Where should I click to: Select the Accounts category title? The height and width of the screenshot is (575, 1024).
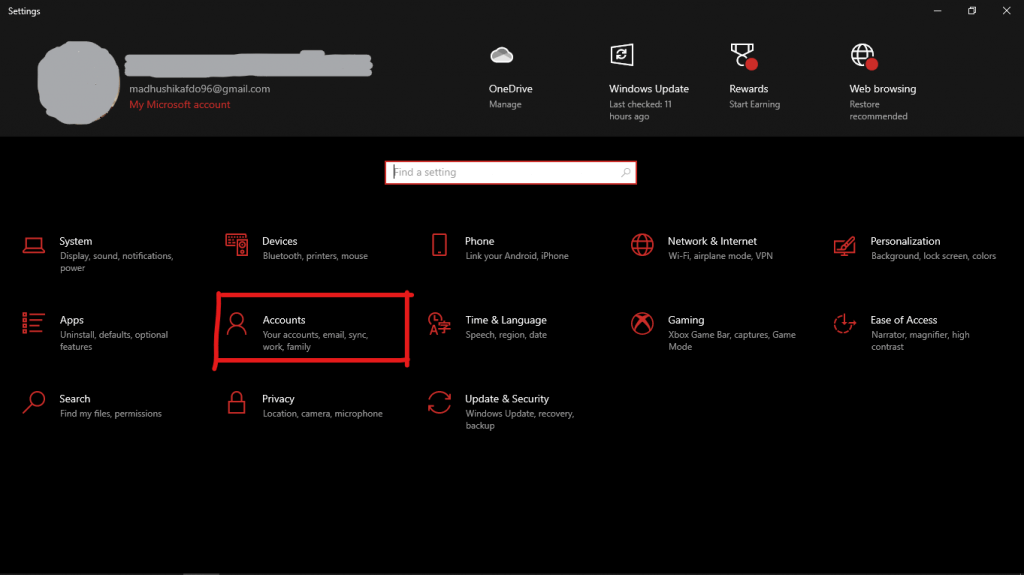[x=284, y=320]
